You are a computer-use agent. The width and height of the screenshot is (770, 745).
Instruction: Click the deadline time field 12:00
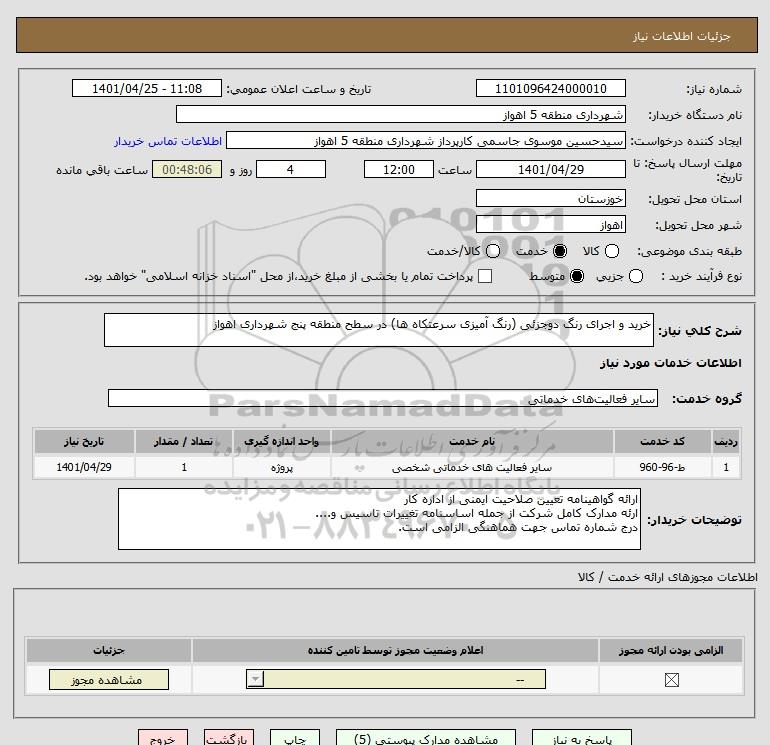tap(399, 169)
